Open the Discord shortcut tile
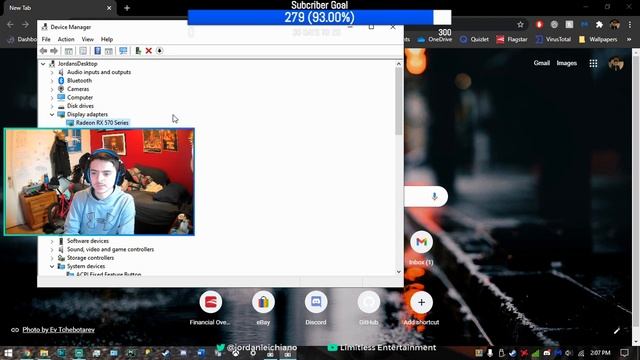 (x=316, y=308)
